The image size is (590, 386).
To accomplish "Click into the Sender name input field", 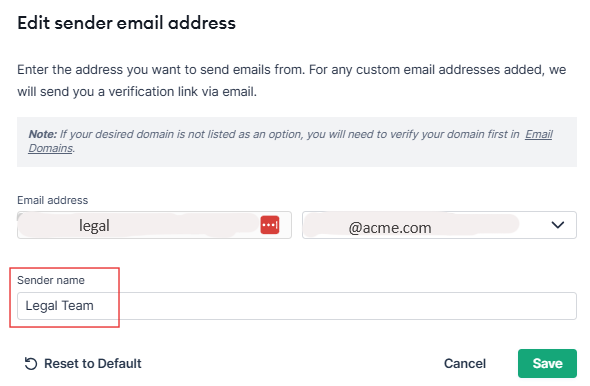I will (297, 306).
